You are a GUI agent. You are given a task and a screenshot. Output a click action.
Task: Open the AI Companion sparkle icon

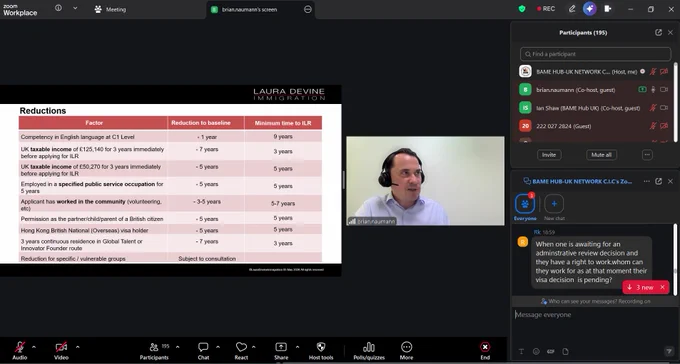tap(589, 9)
